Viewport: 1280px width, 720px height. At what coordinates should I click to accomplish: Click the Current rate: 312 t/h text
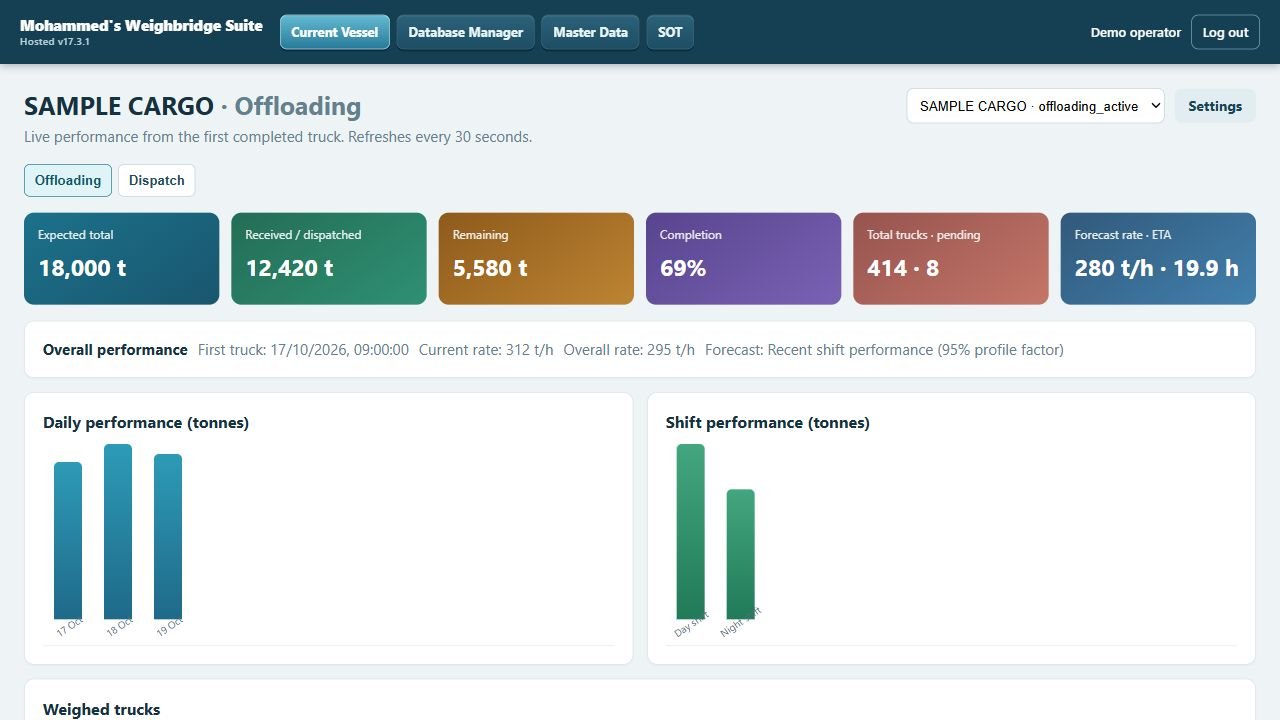point(486,350)
